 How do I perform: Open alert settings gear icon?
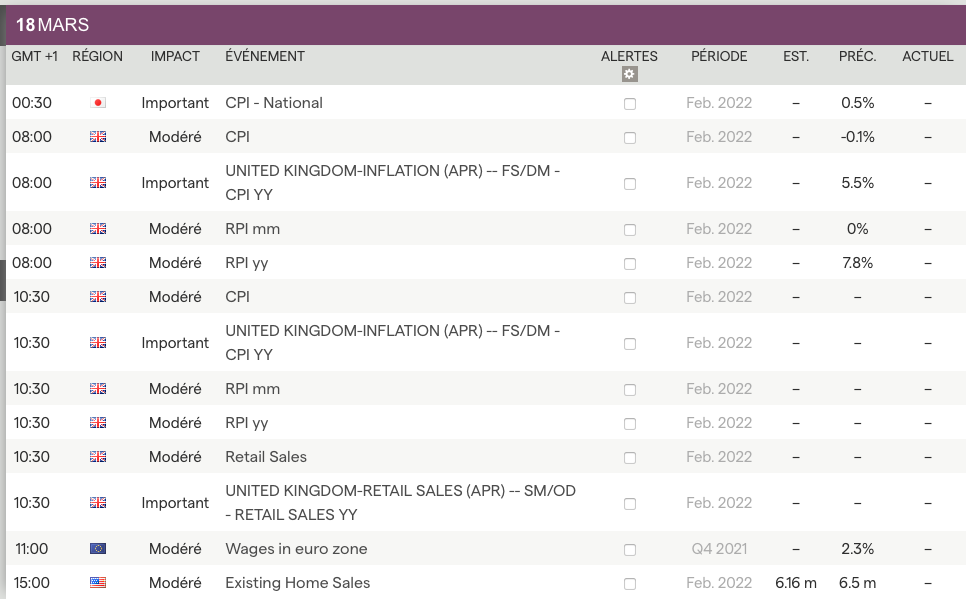pos(629,74)
